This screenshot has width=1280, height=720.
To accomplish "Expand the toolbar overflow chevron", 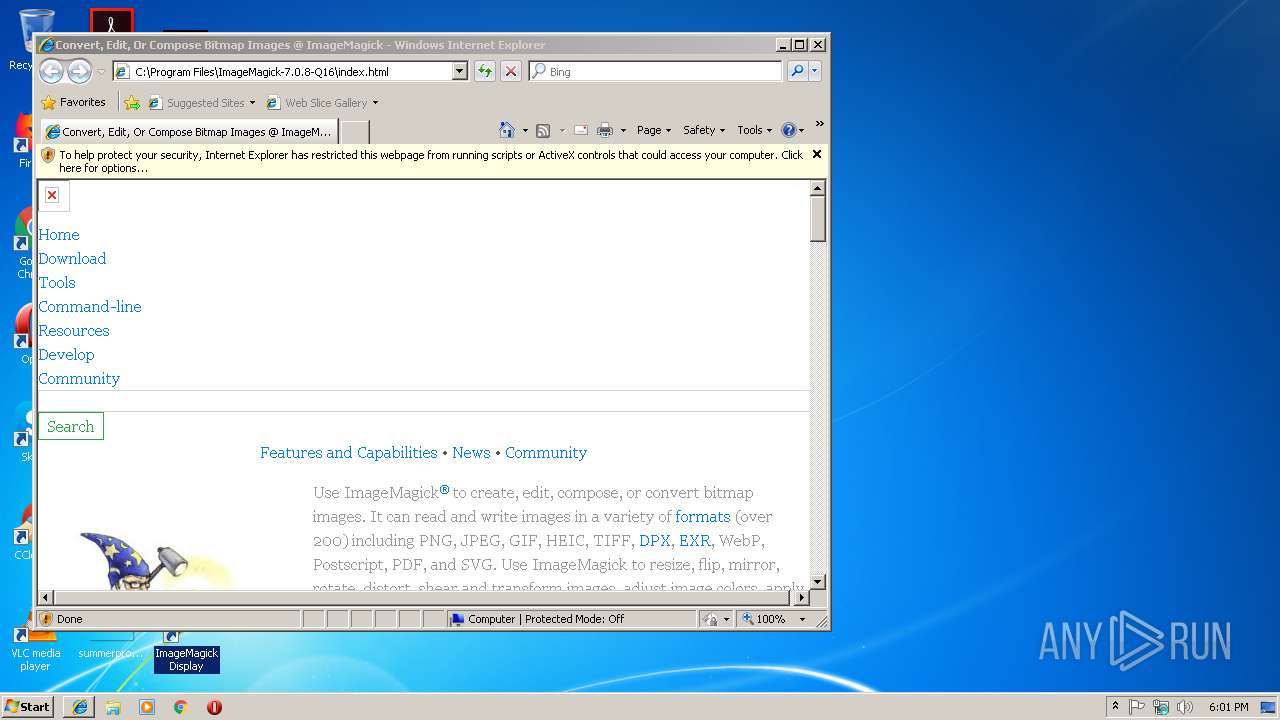I will coord(819,125).
